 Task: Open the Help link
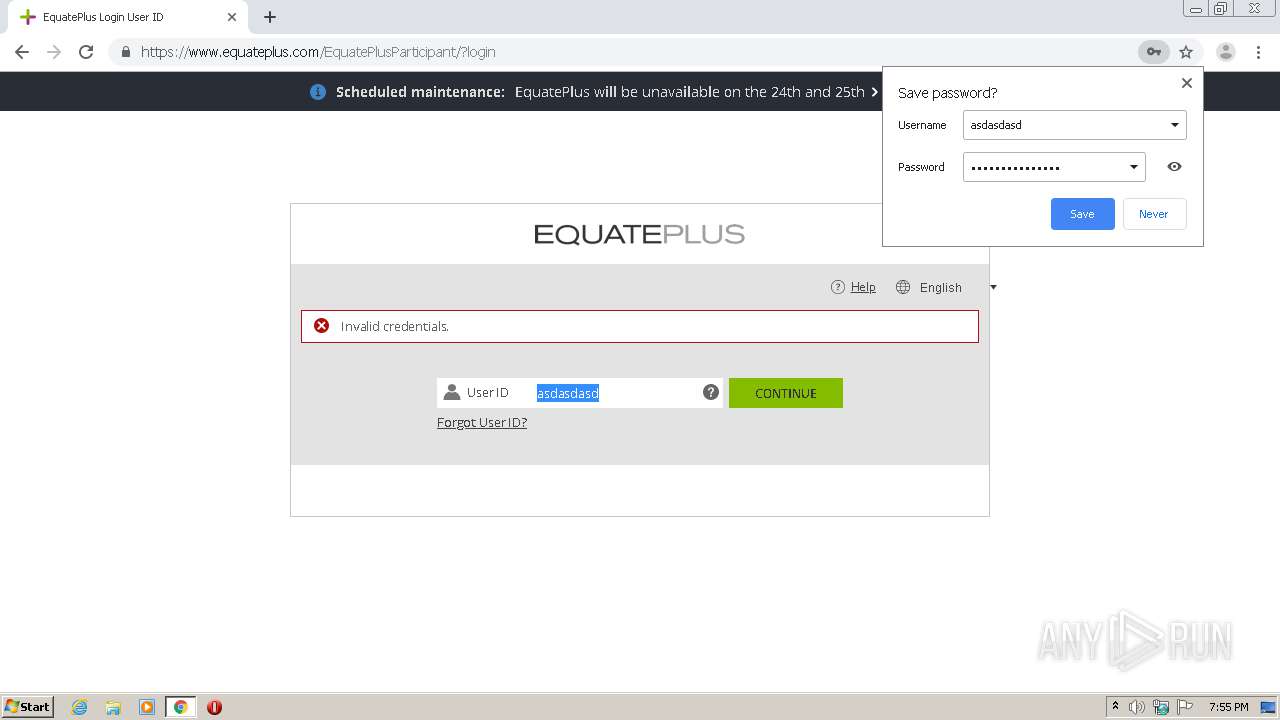click(x=863, y=287)
